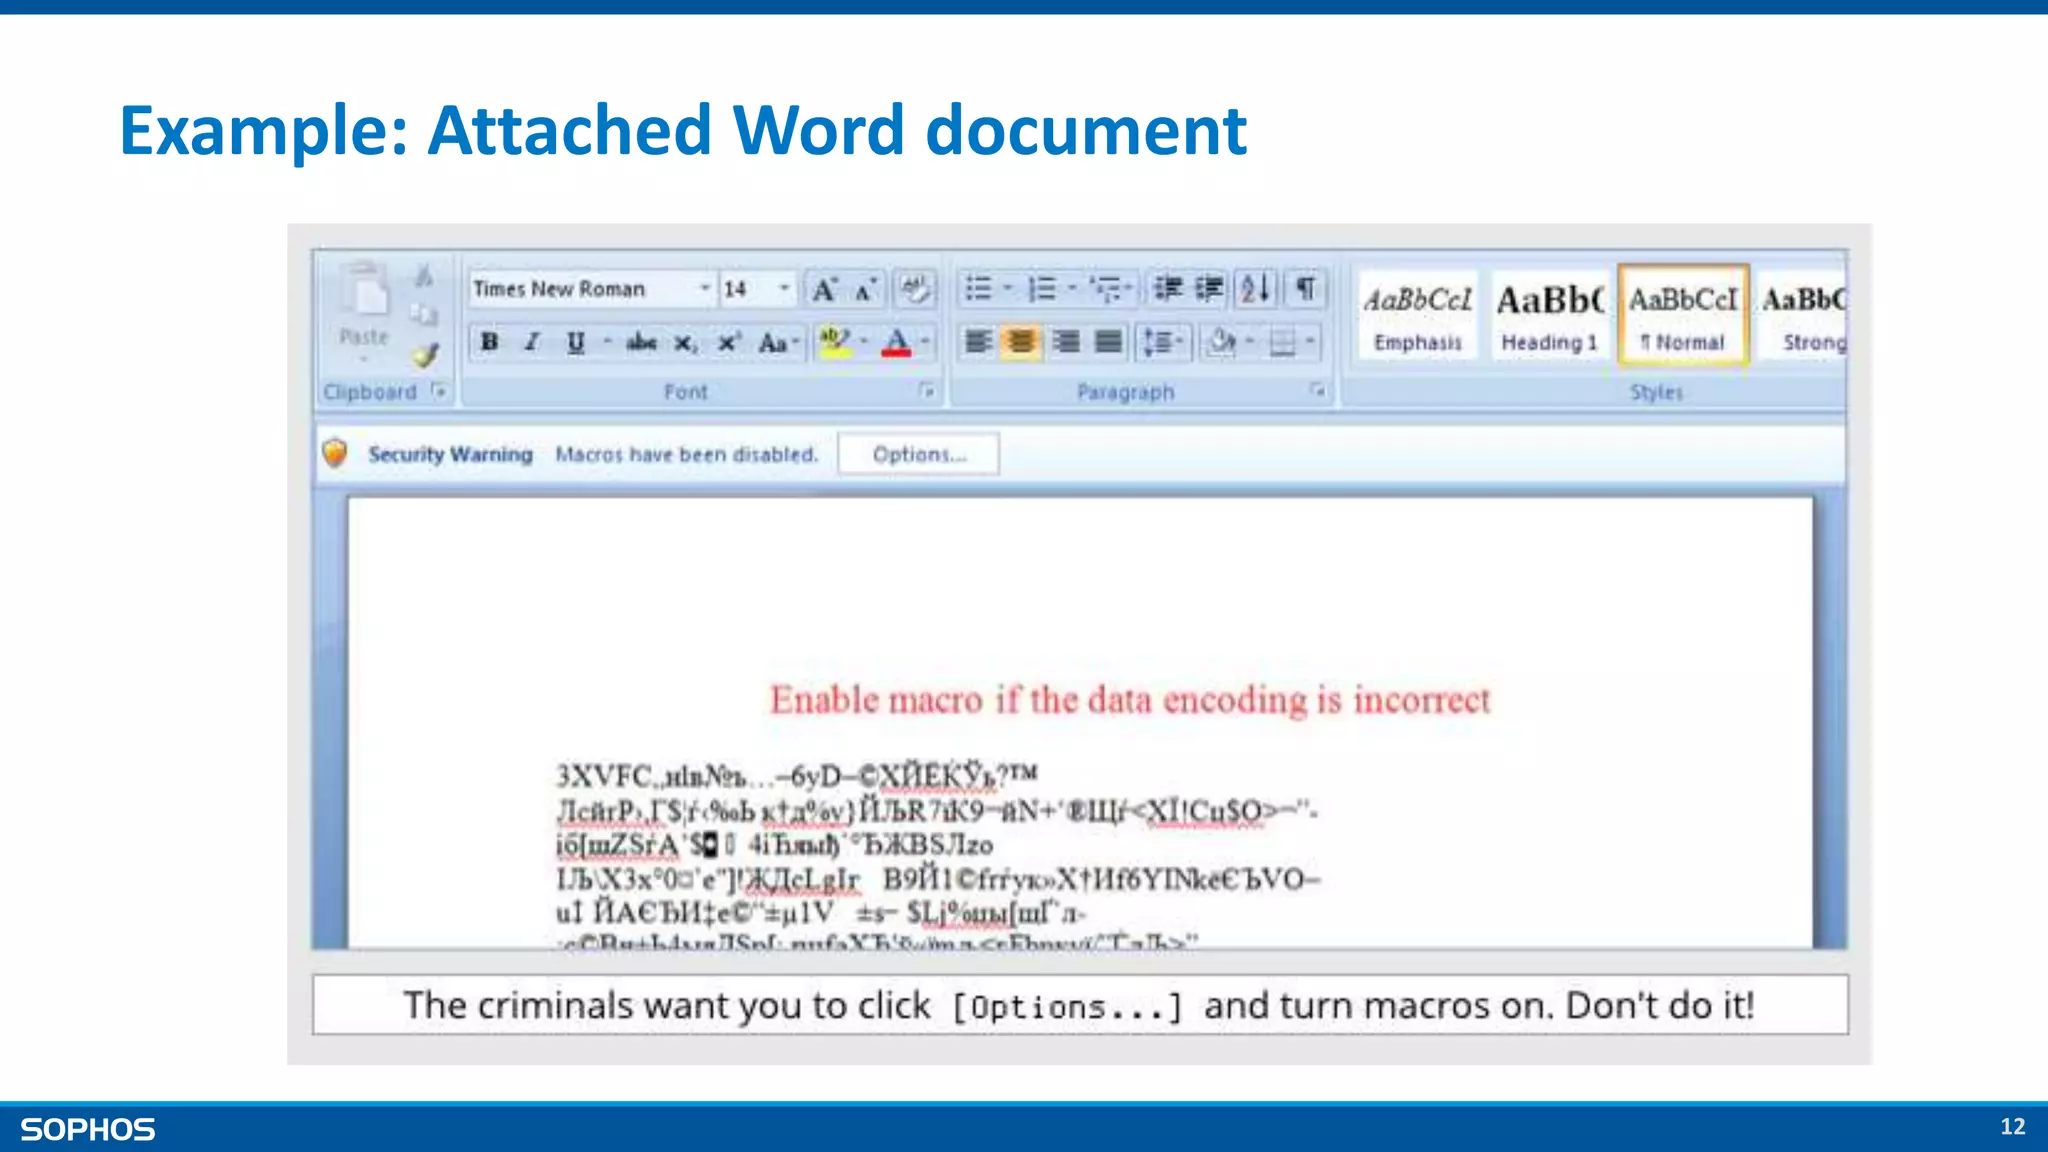Click the Security Warning shield icon
Viewport: 2048px width, 1152px height.
click(335, 453)
